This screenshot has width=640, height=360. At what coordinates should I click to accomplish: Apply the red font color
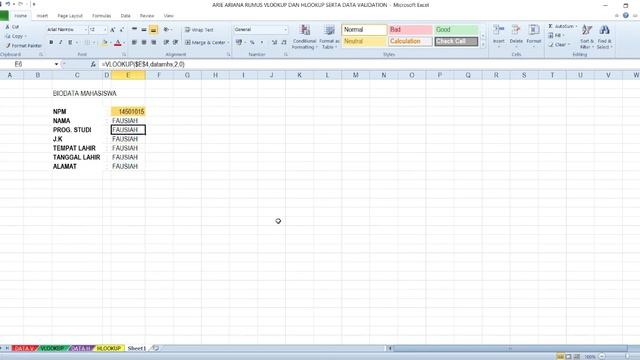coord(118,42)
